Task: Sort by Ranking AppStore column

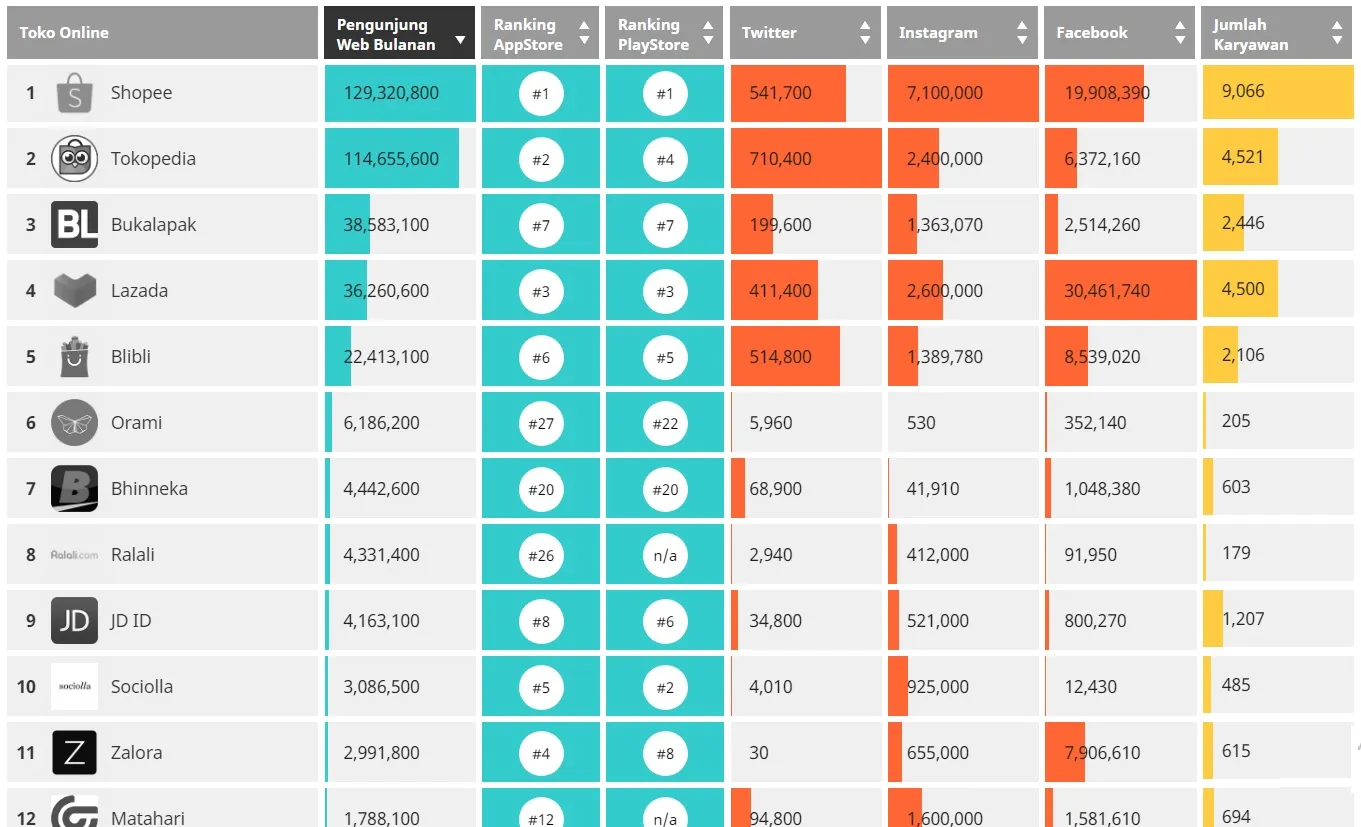Action: pos(540,34)
